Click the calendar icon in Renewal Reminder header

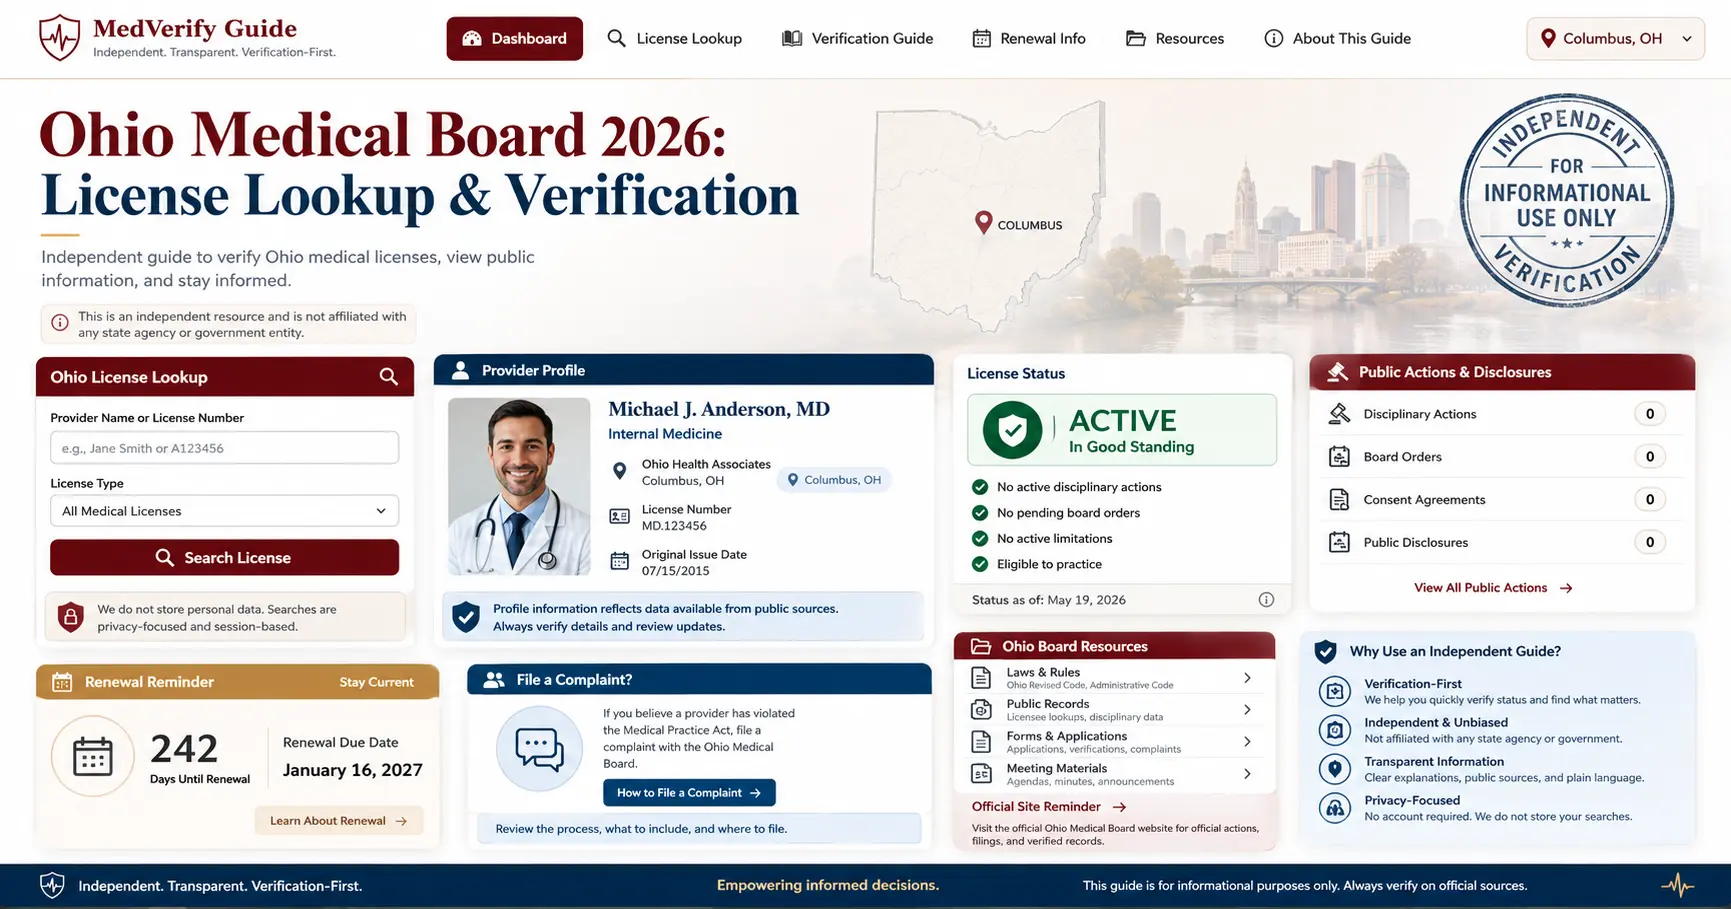click(62, 682)
